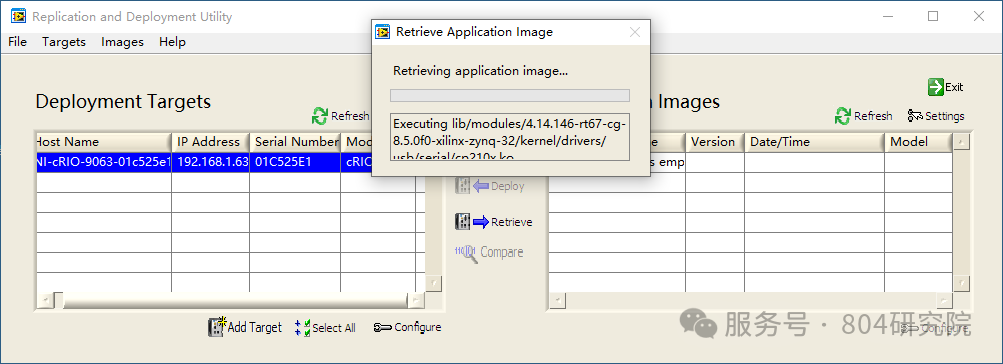Click targets table scroll-down arrow
1003x364 pixels.
click(x=434, y=283)
